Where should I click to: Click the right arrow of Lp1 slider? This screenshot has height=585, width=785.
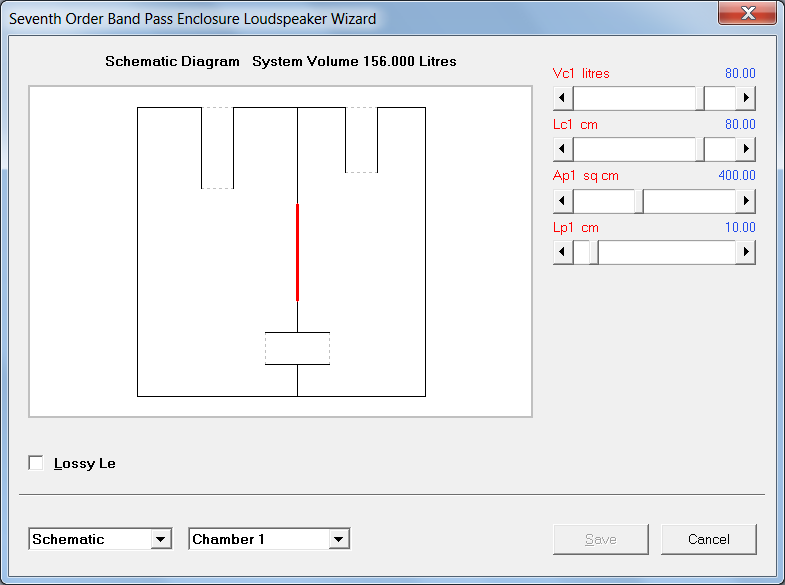(745, 252)
